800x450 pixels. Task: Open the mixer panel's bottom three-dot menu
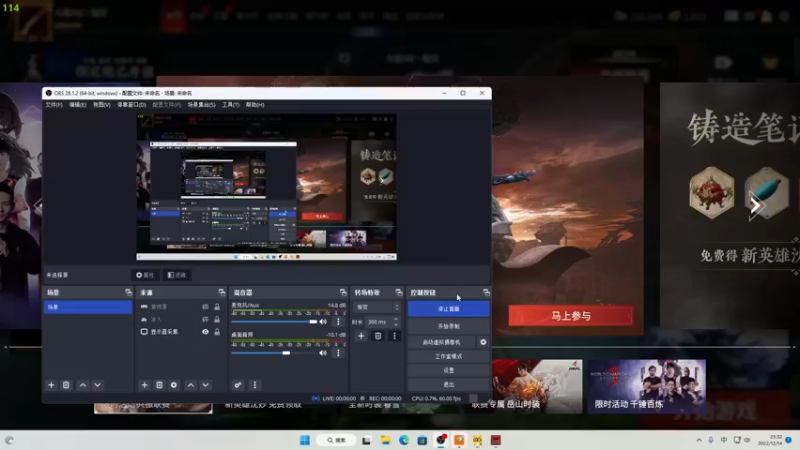coord(255,385)
